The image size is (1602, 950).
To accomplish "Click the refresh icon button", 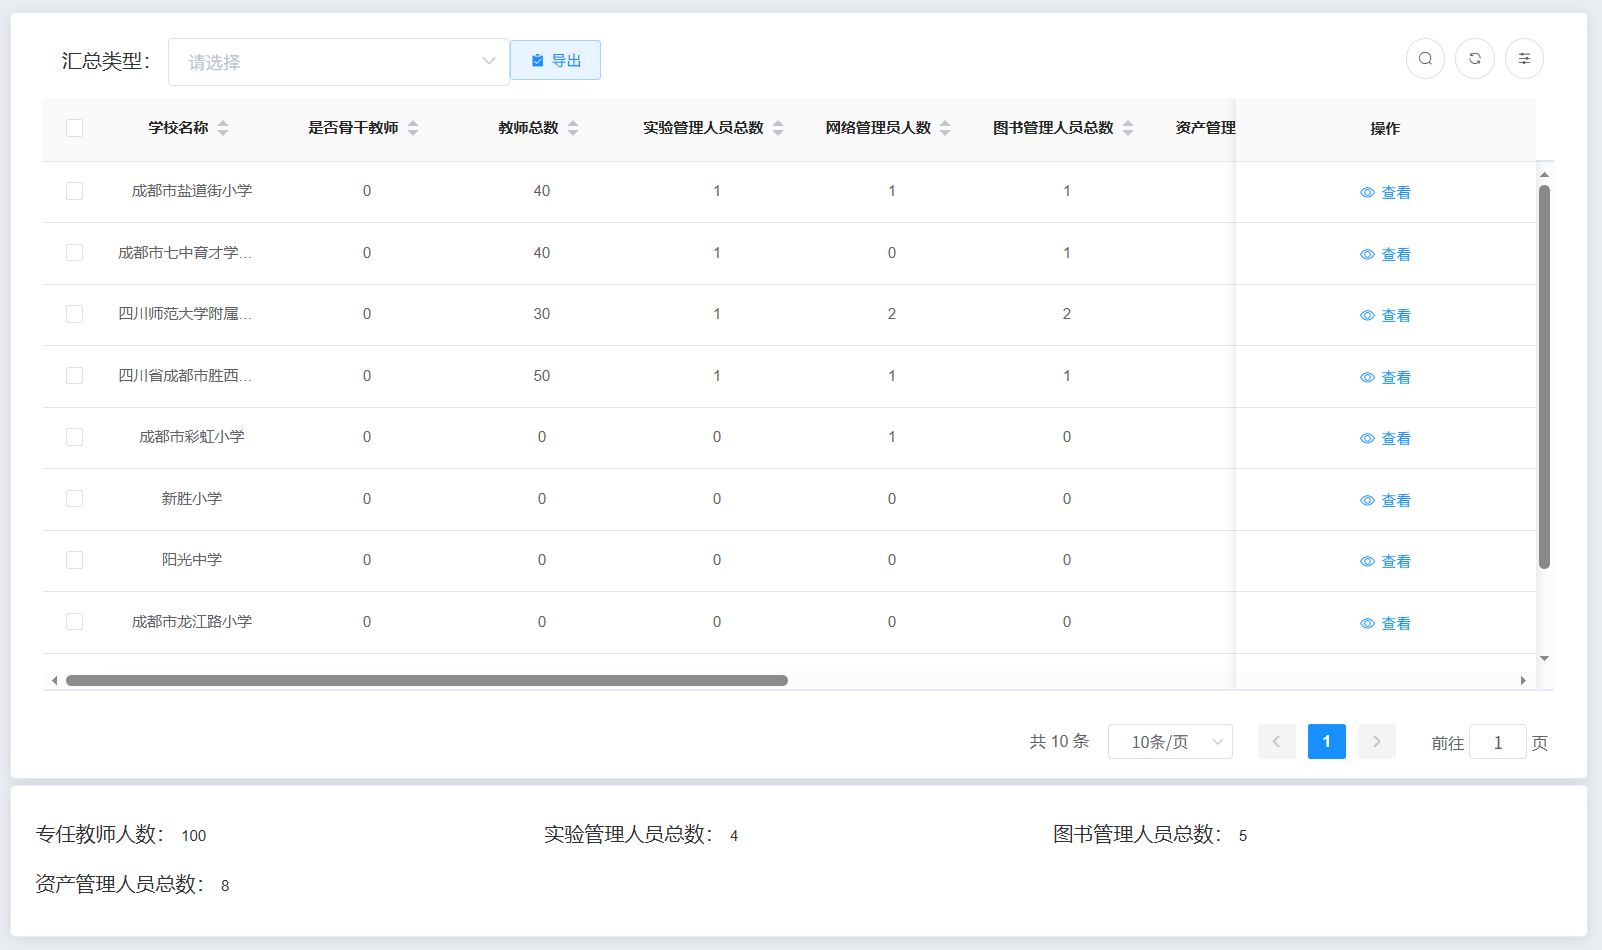I will coord(1474,59).
